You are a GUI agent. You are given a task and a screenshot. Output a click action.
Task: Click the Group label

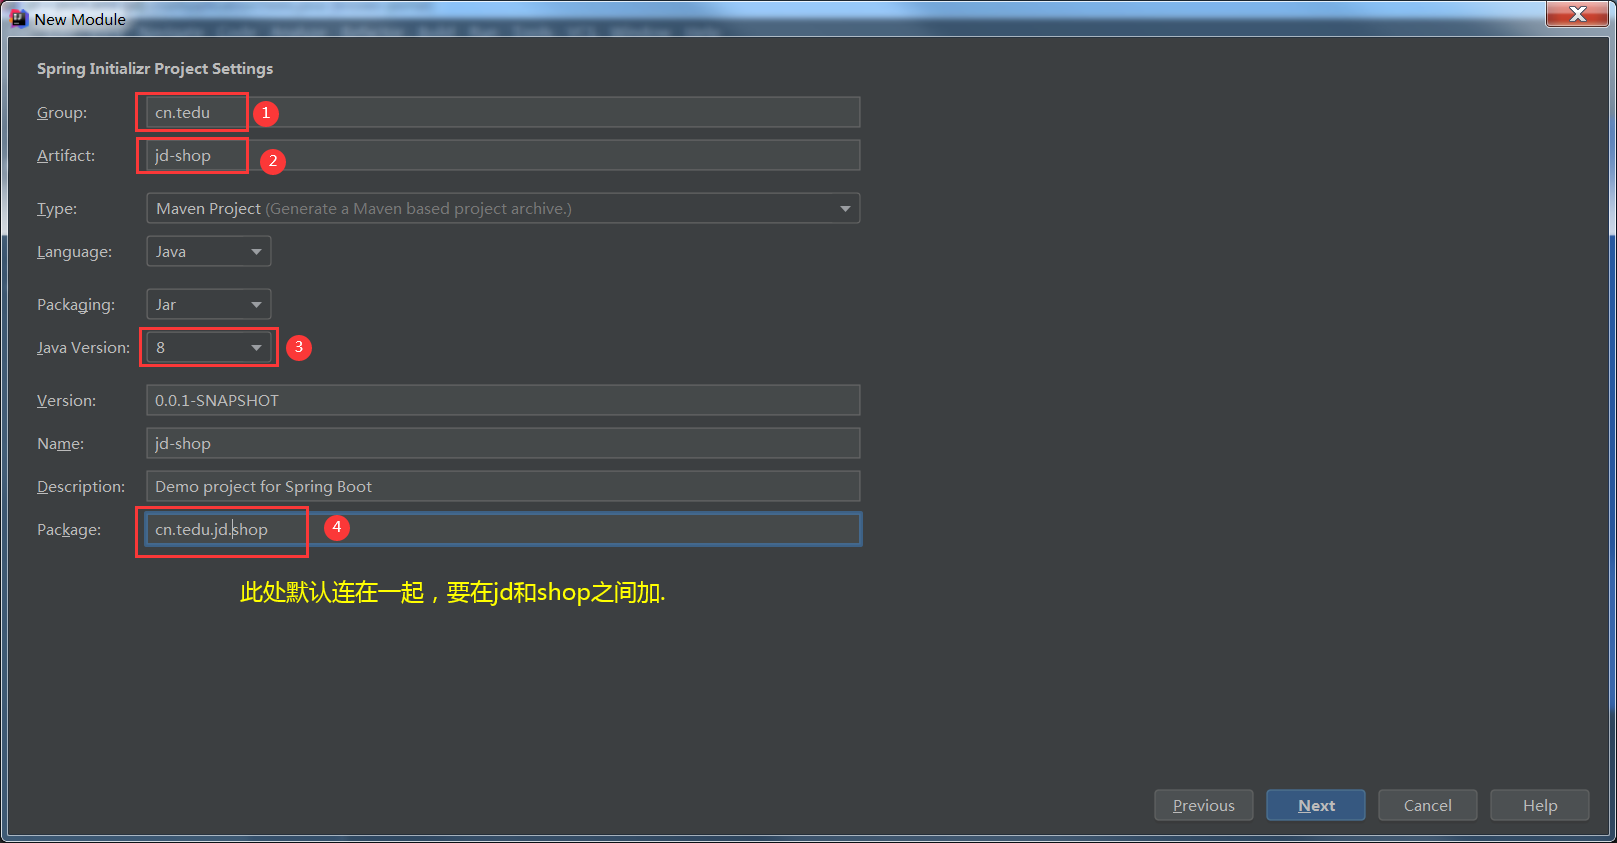click(x=62, y=112)
